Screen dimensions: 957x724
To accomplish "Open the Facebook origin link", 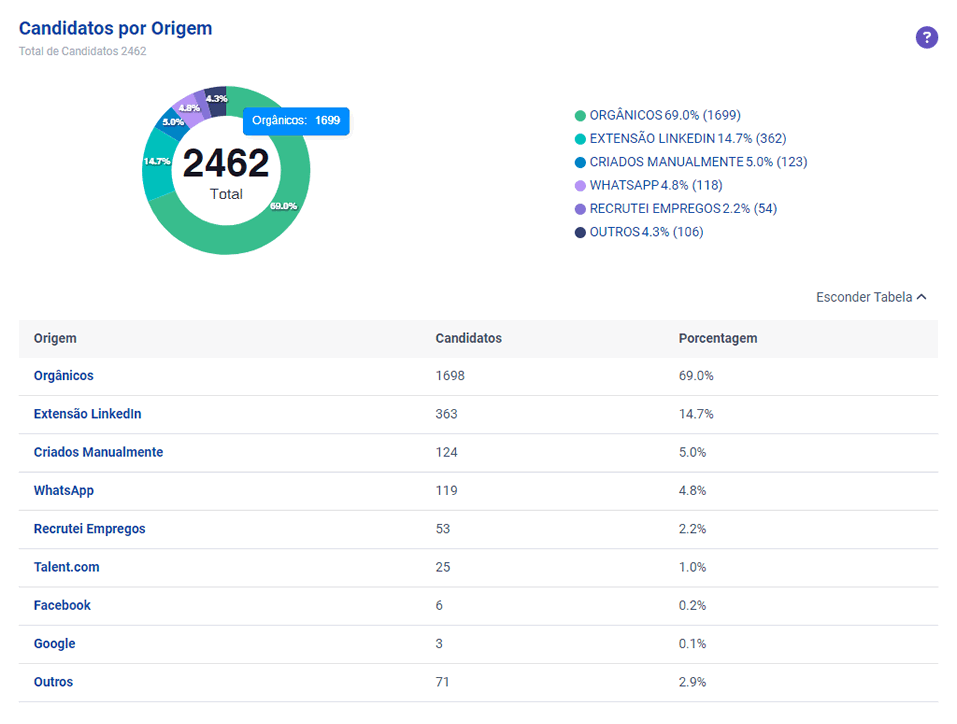I will 62,606.
